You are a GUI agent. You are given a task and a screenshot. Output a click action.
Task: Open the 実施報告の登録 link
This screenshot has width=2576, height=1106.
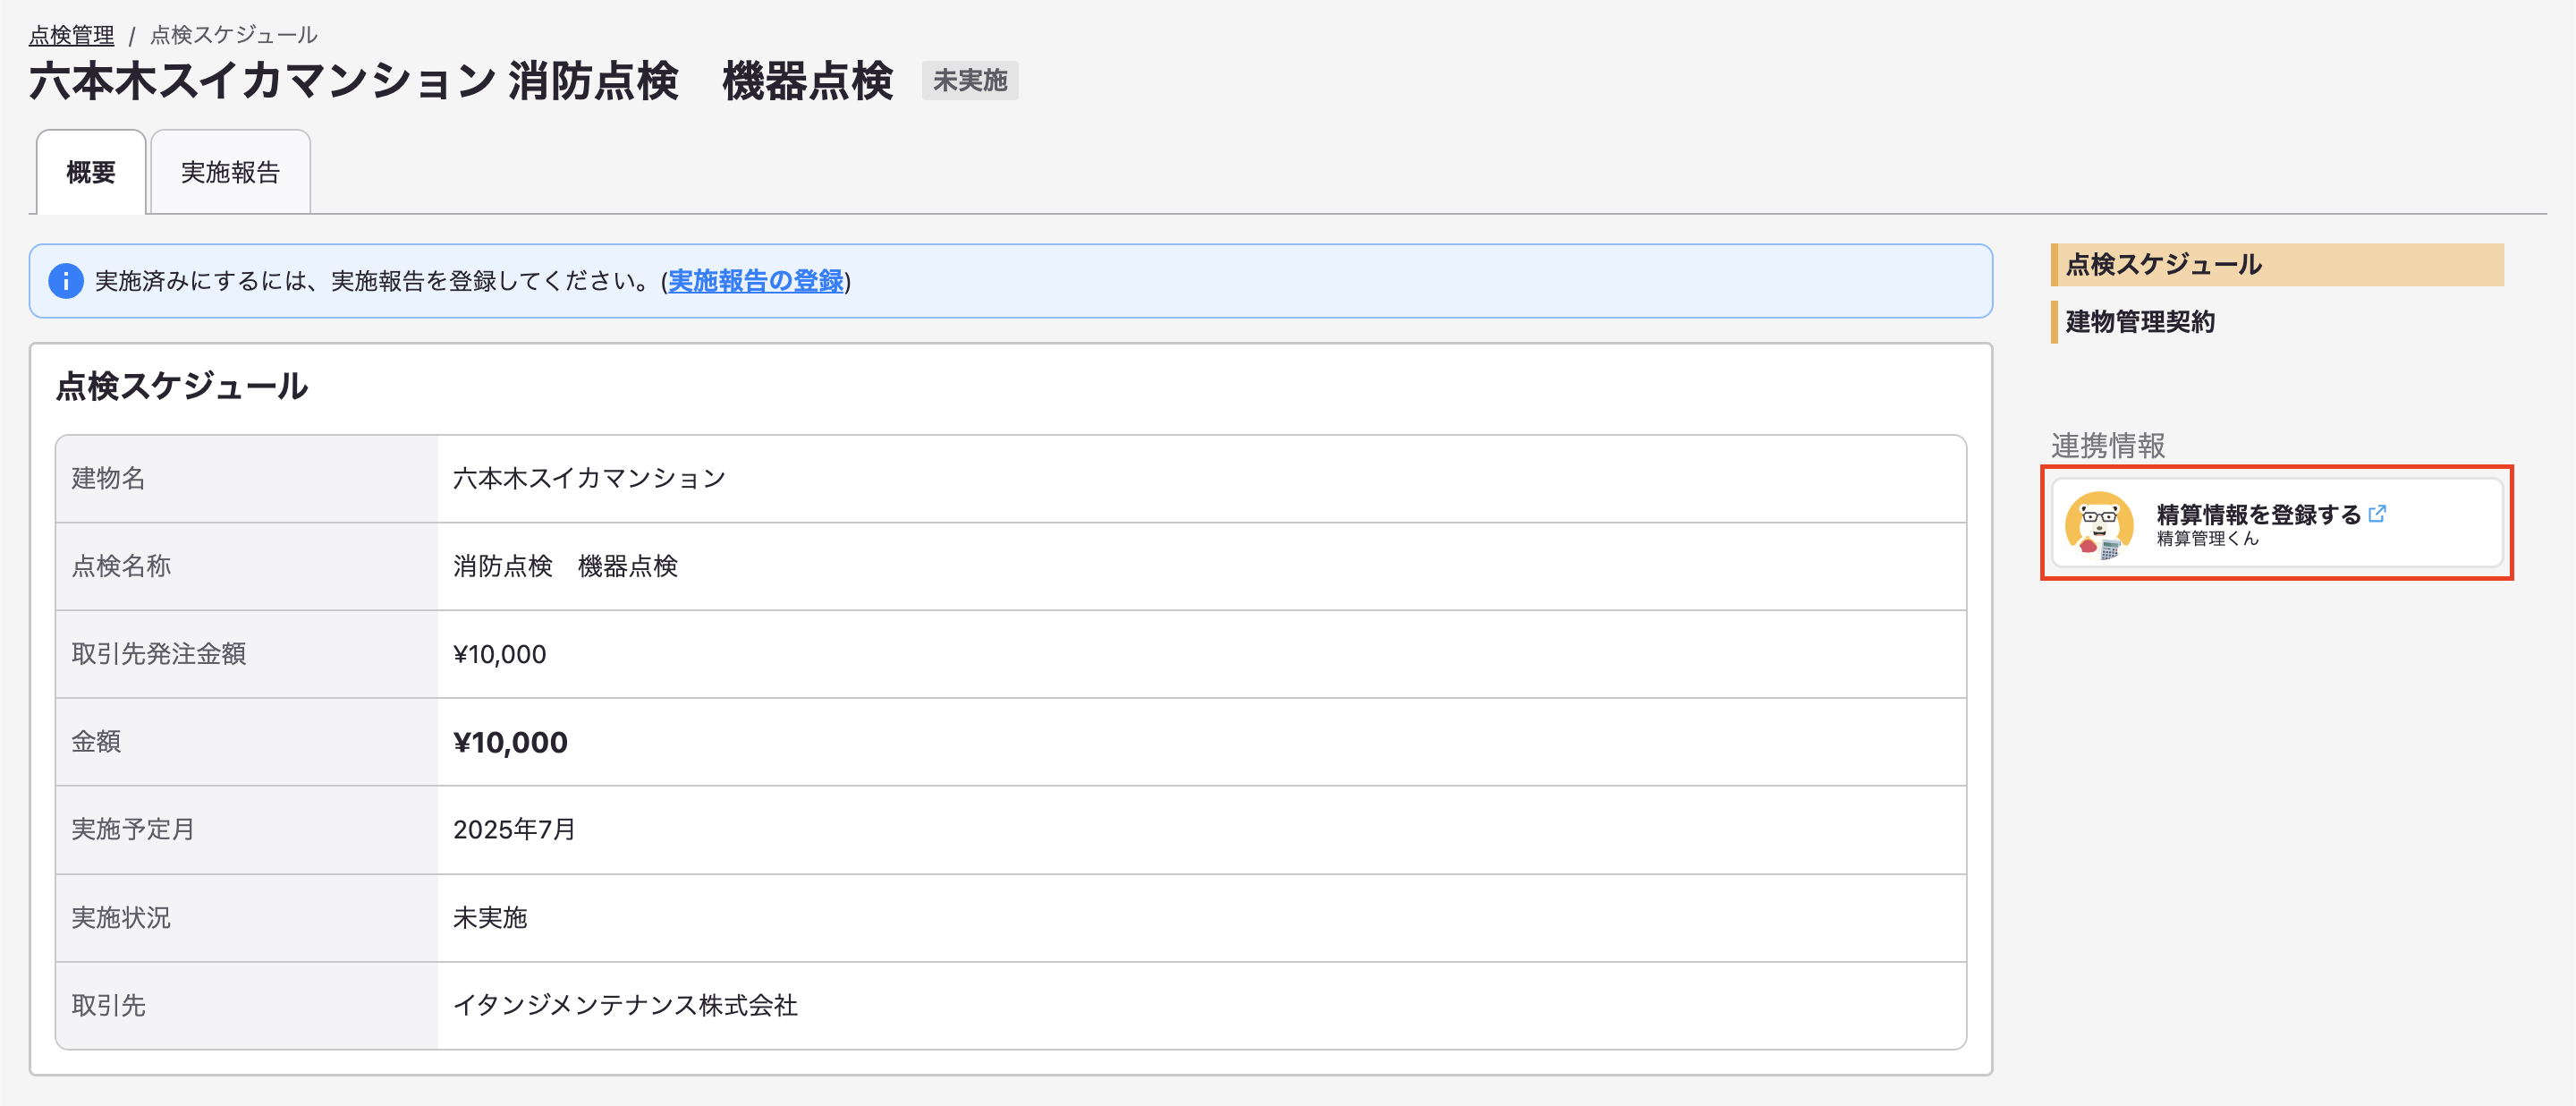[x=756, y=281]
